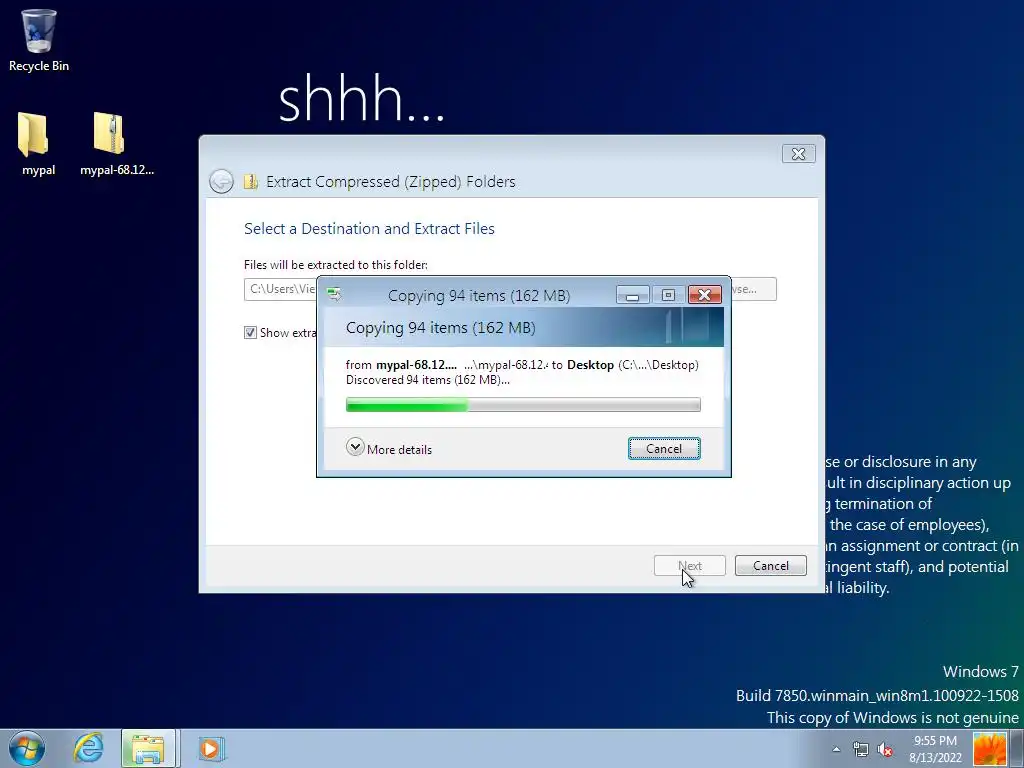Cancel the Extract wizard
1024x768 pixels.
tap(771, 566)
